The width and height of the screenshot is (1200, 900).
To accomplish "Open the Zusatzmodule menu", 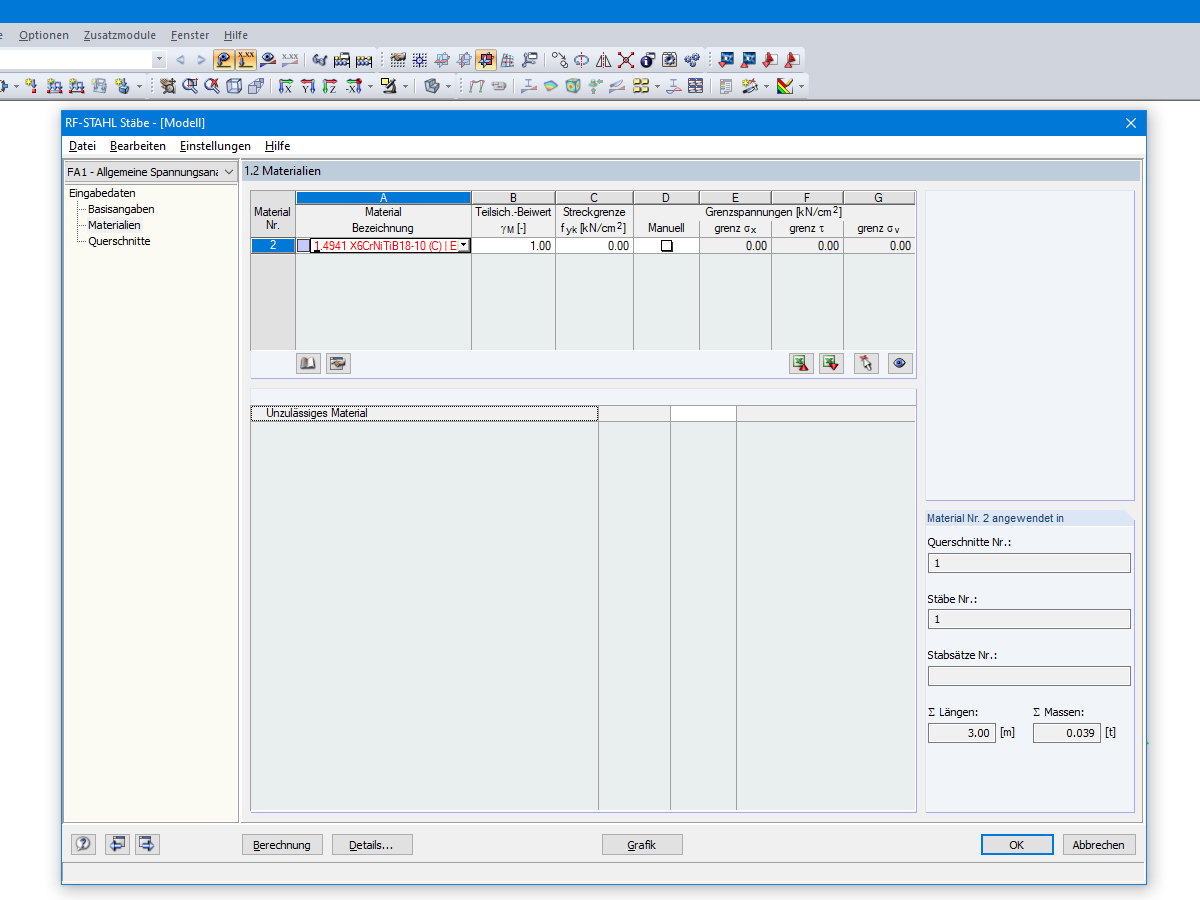I will (120, 35).
